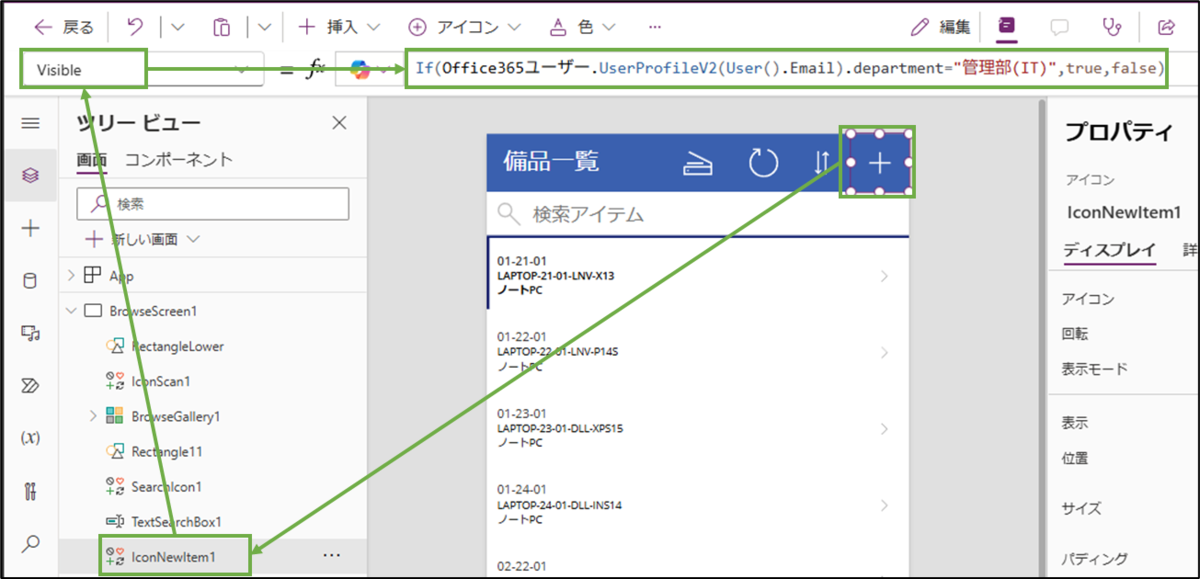Open the toolbar overflow ellipsis
This screenshot has height=579, width=1200.
(x=654, y=27)
